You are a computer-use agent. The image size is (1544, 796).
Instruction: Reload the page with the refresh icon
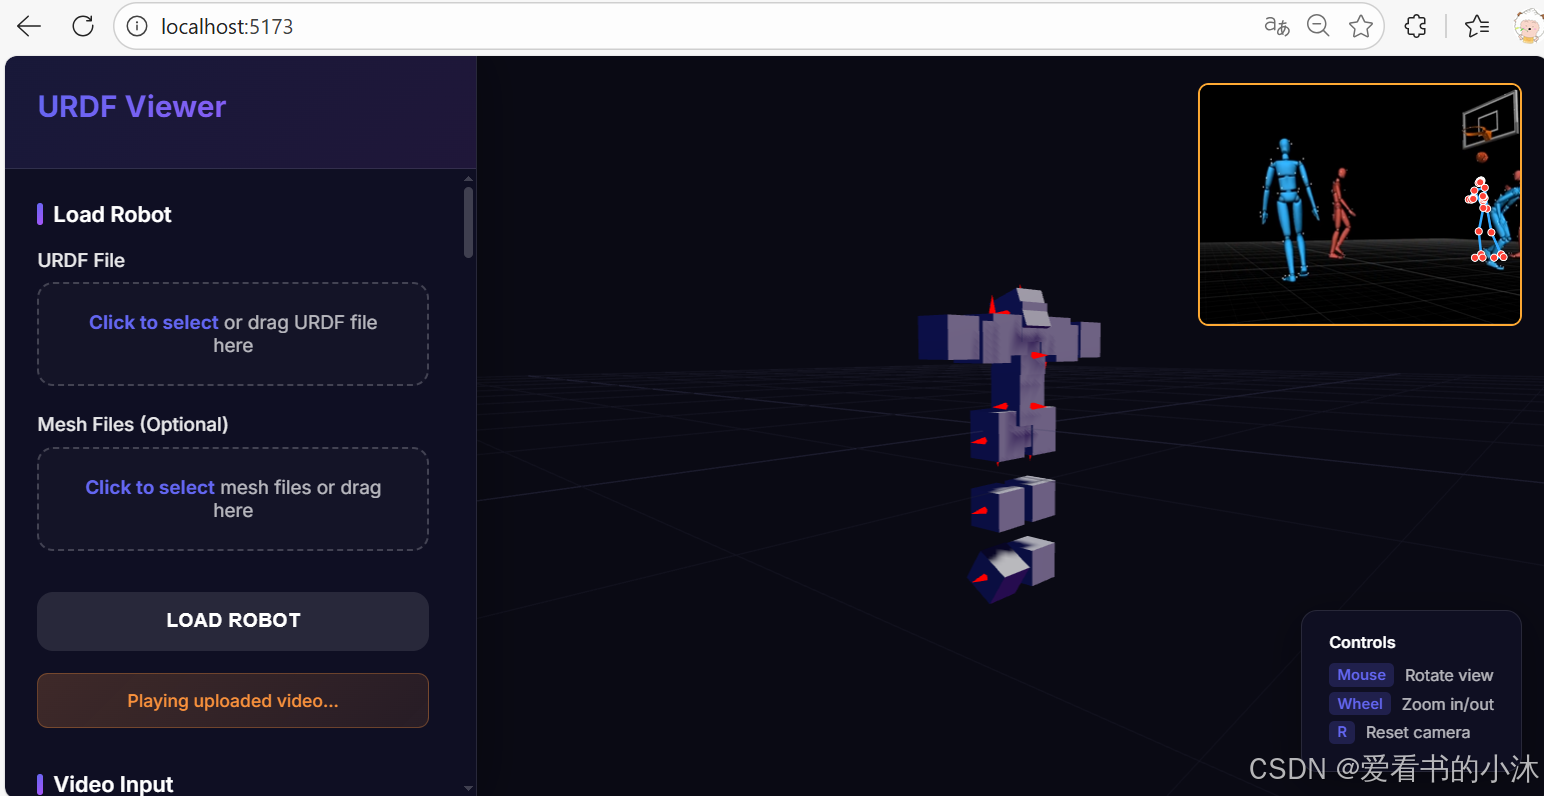83,27
